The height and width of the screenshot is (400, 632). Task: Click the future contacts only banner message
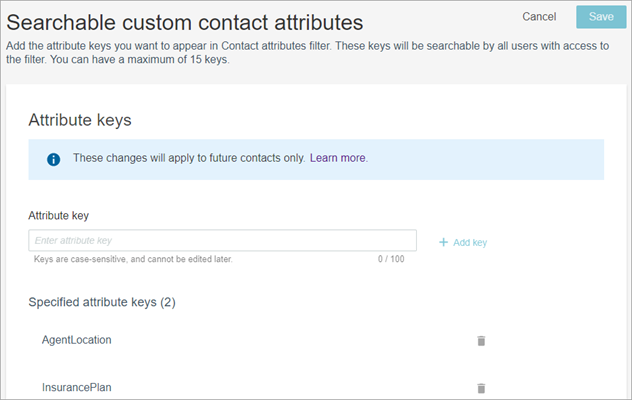pyautogui.click(x=190, y=158)
